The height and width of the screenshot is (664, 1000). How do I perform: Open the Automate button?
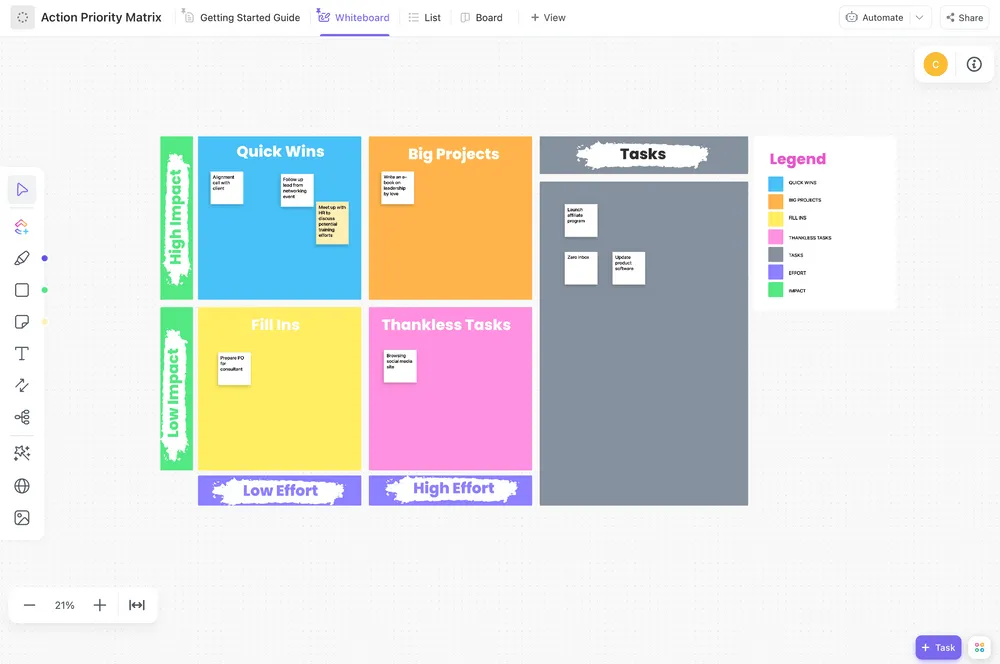pos(874,18)
